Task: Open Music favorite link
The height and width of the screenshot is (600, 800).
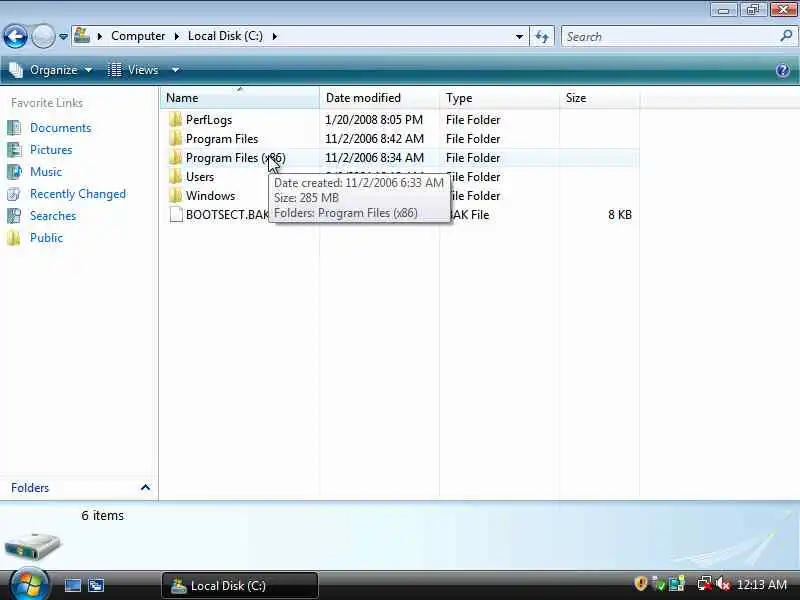Action: click(46, 171)
